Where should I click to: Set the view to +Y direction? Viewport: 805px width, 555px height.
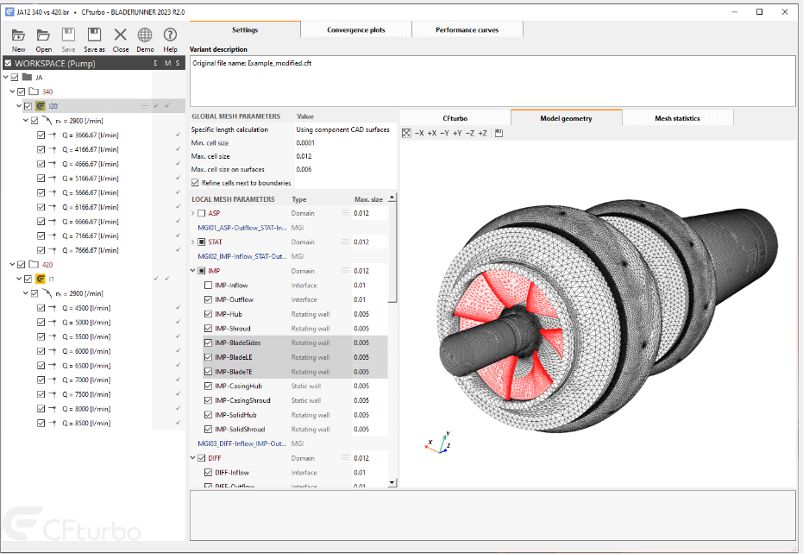(x=457, y=133)
